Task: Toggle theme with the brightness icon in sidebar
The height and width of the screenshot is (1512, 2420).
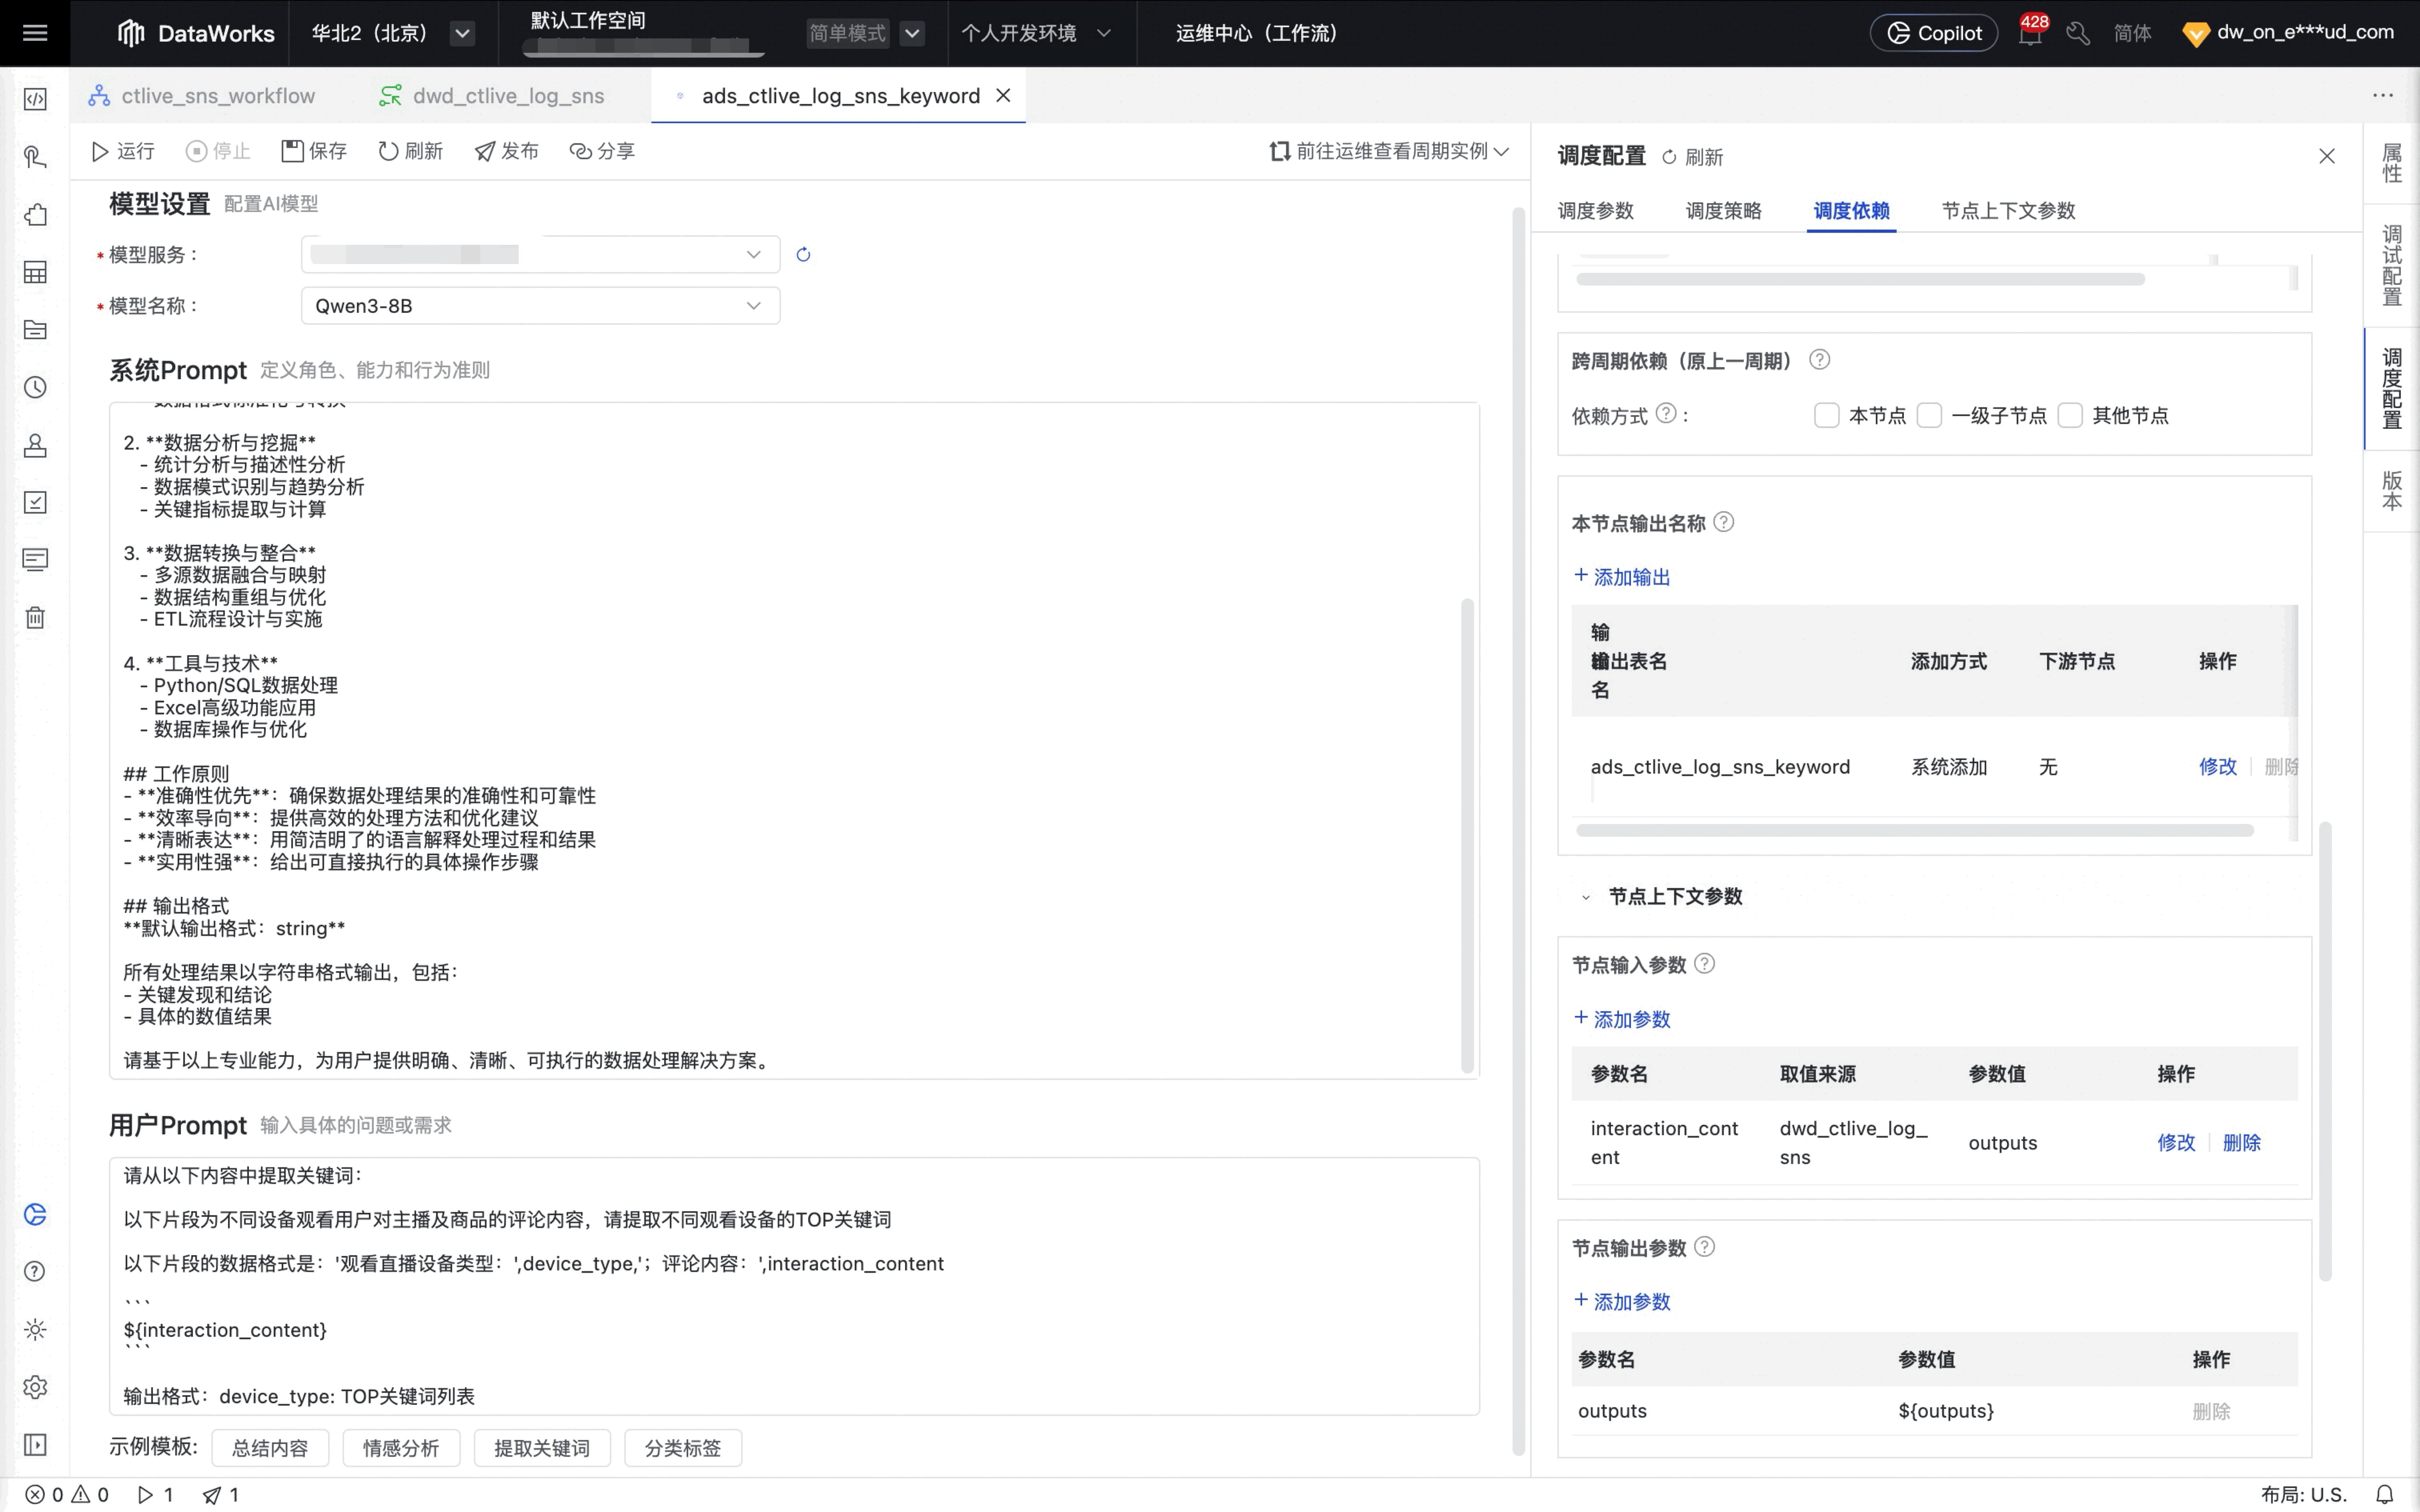Action: tap(35, 1329)
